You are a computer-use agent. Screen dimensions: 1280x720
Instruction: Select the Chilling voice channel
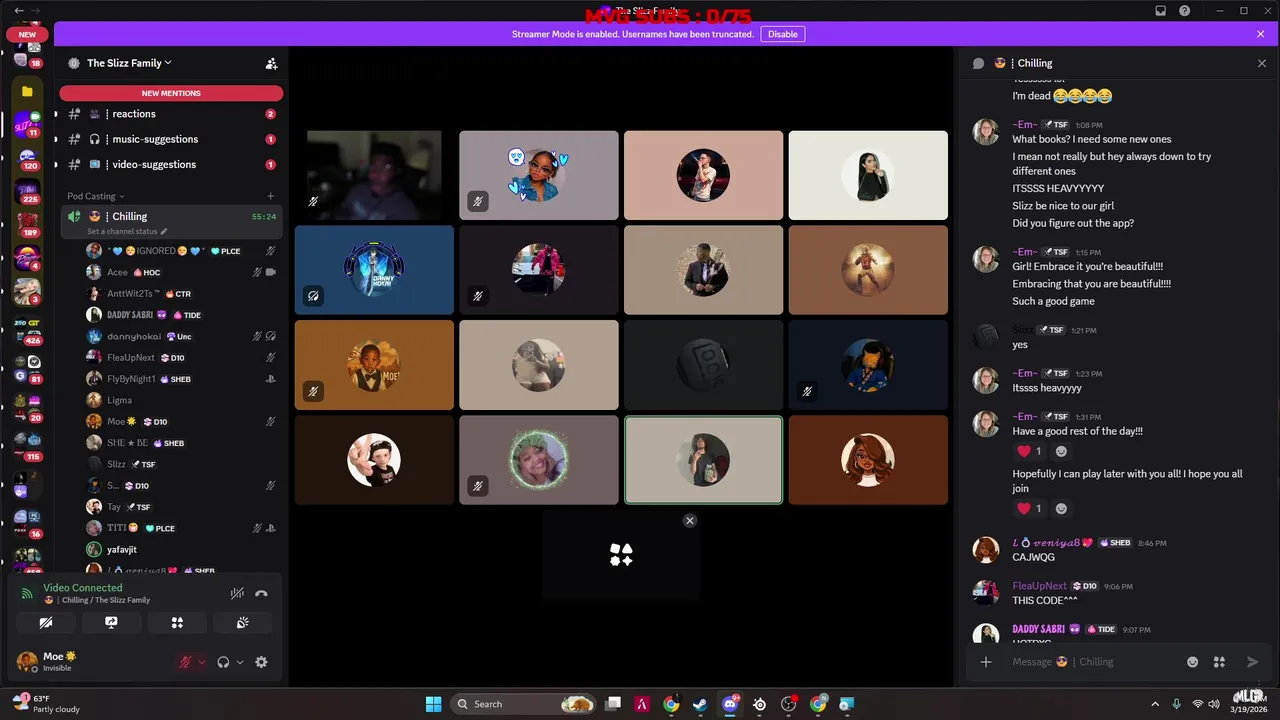pos(171,216)
